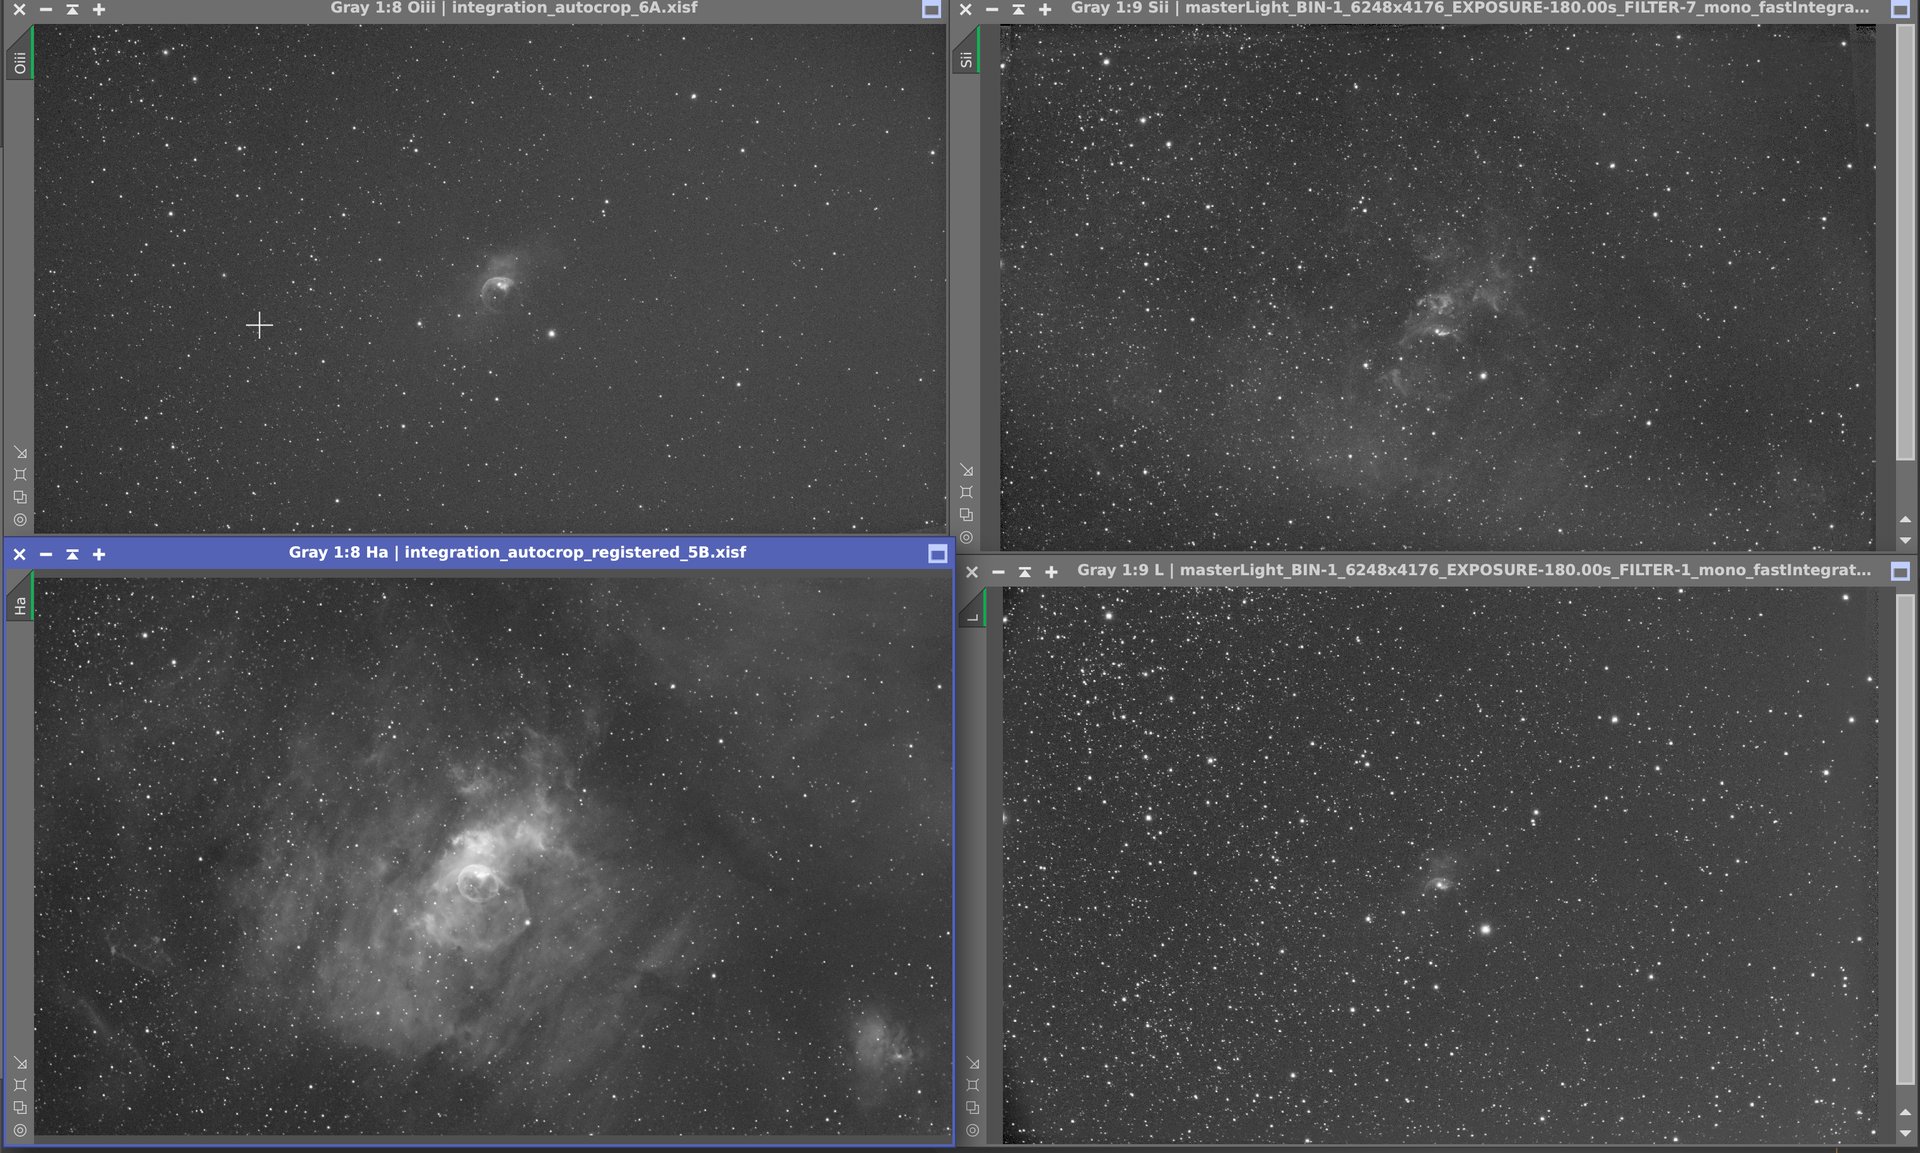Click scroll-down arrow in Sii window
This screenshot has height=1153, width=1920.
point(1905,540)
